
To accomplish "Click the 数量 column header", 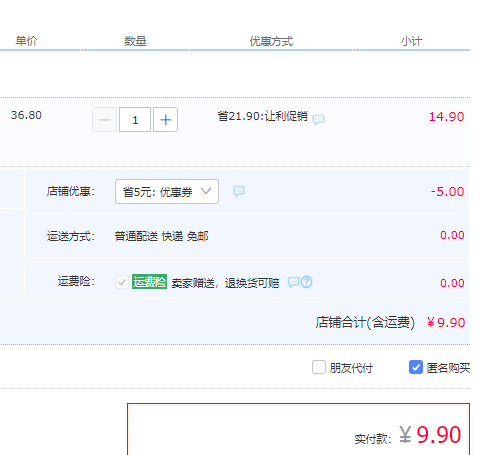I will pyautogui.click(x=135, y=41).
